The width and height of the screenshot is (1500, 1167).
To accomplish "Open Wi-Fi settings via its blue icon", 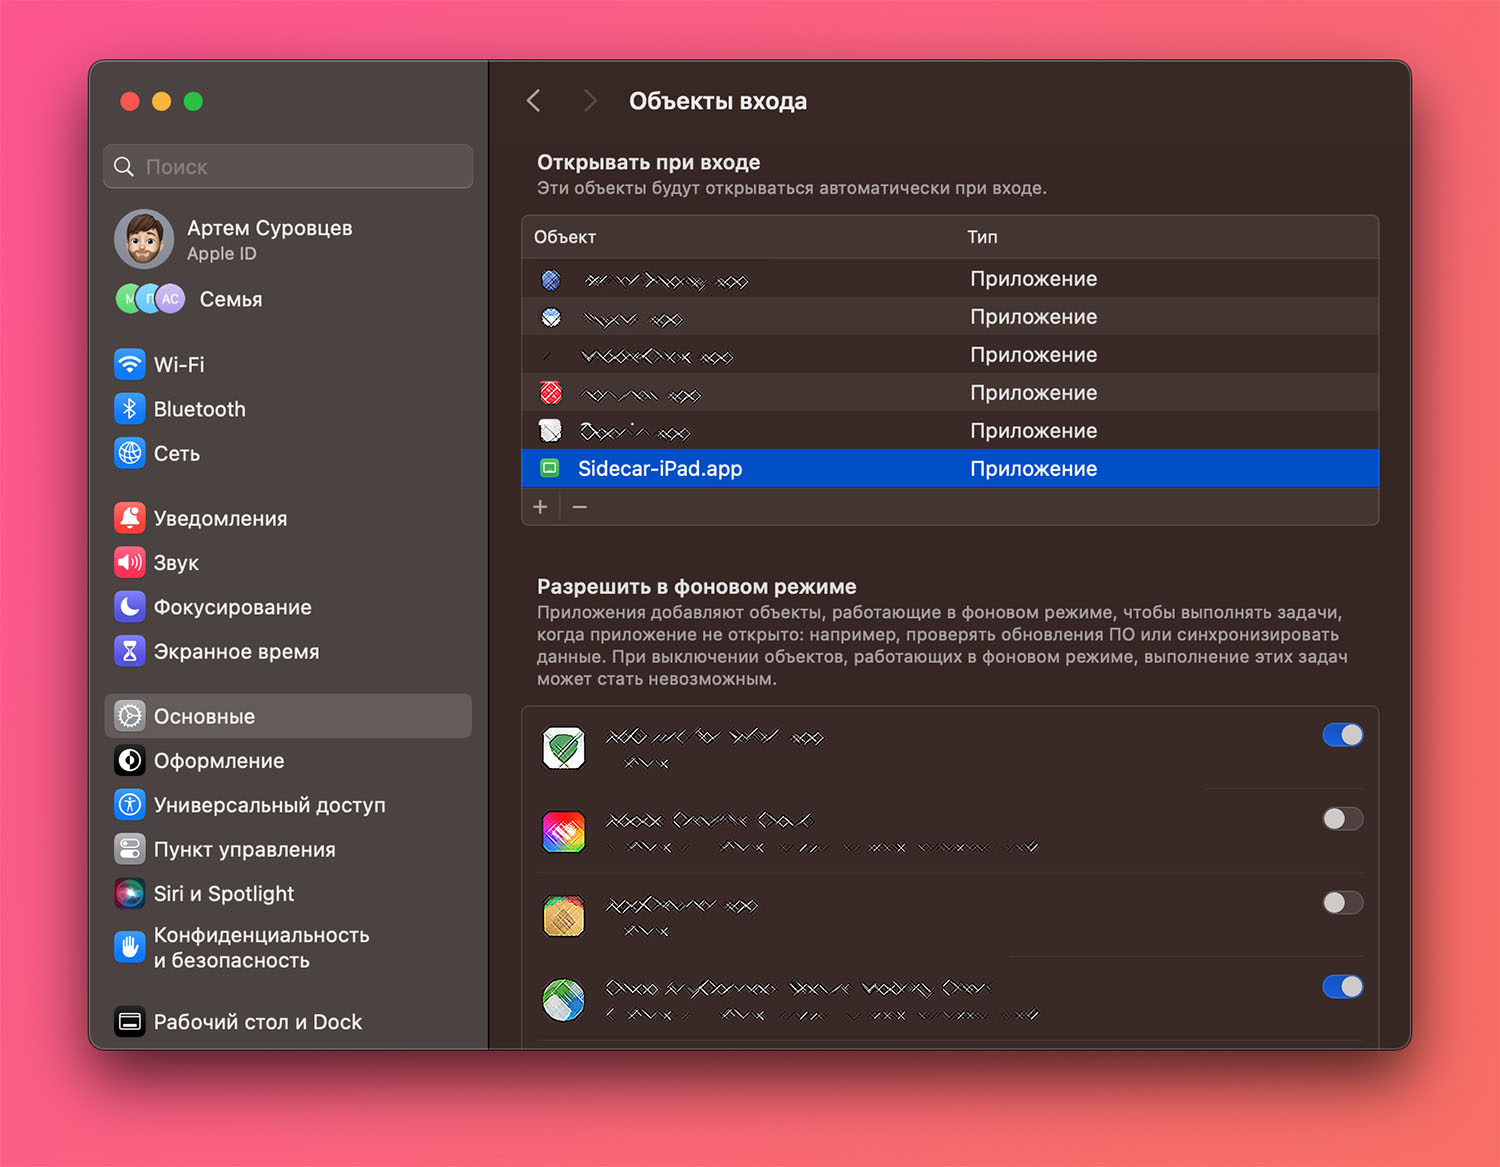I will pos(130,364).
